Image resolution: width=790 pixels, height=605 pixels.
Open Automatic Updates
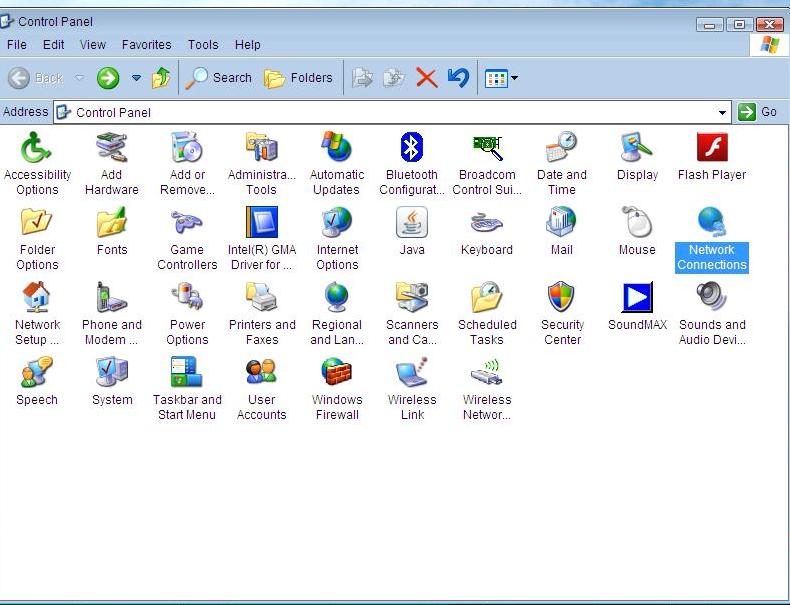click(337, 163)
